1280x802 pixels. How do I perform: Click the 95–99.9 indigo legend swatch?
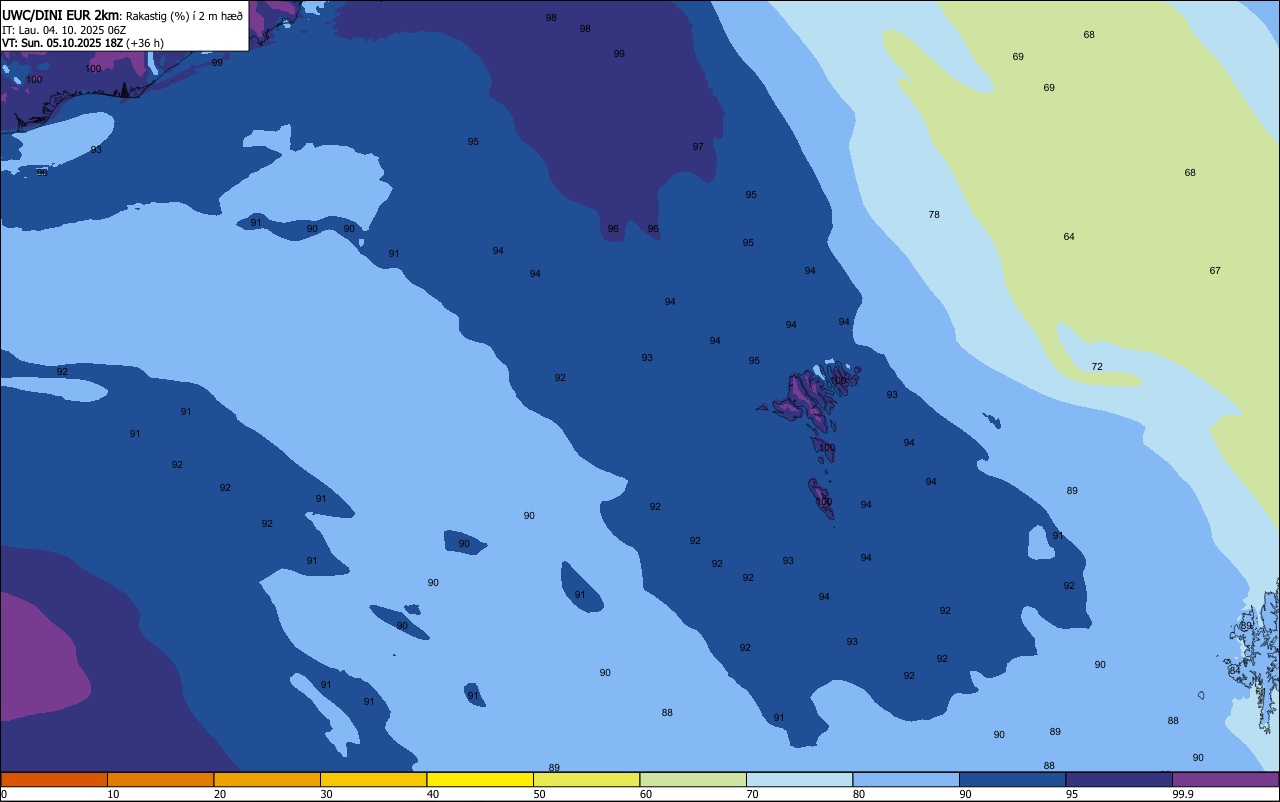(1119, 779)
